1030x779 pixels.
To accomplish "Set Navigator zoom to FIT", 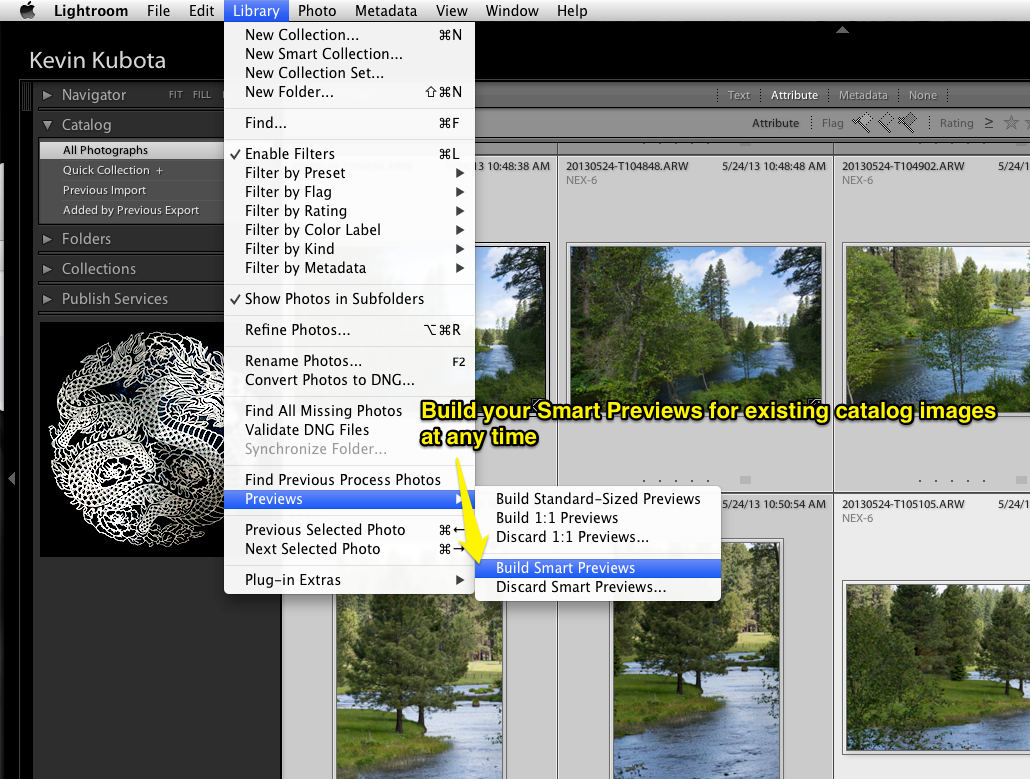I will point(175,95).
